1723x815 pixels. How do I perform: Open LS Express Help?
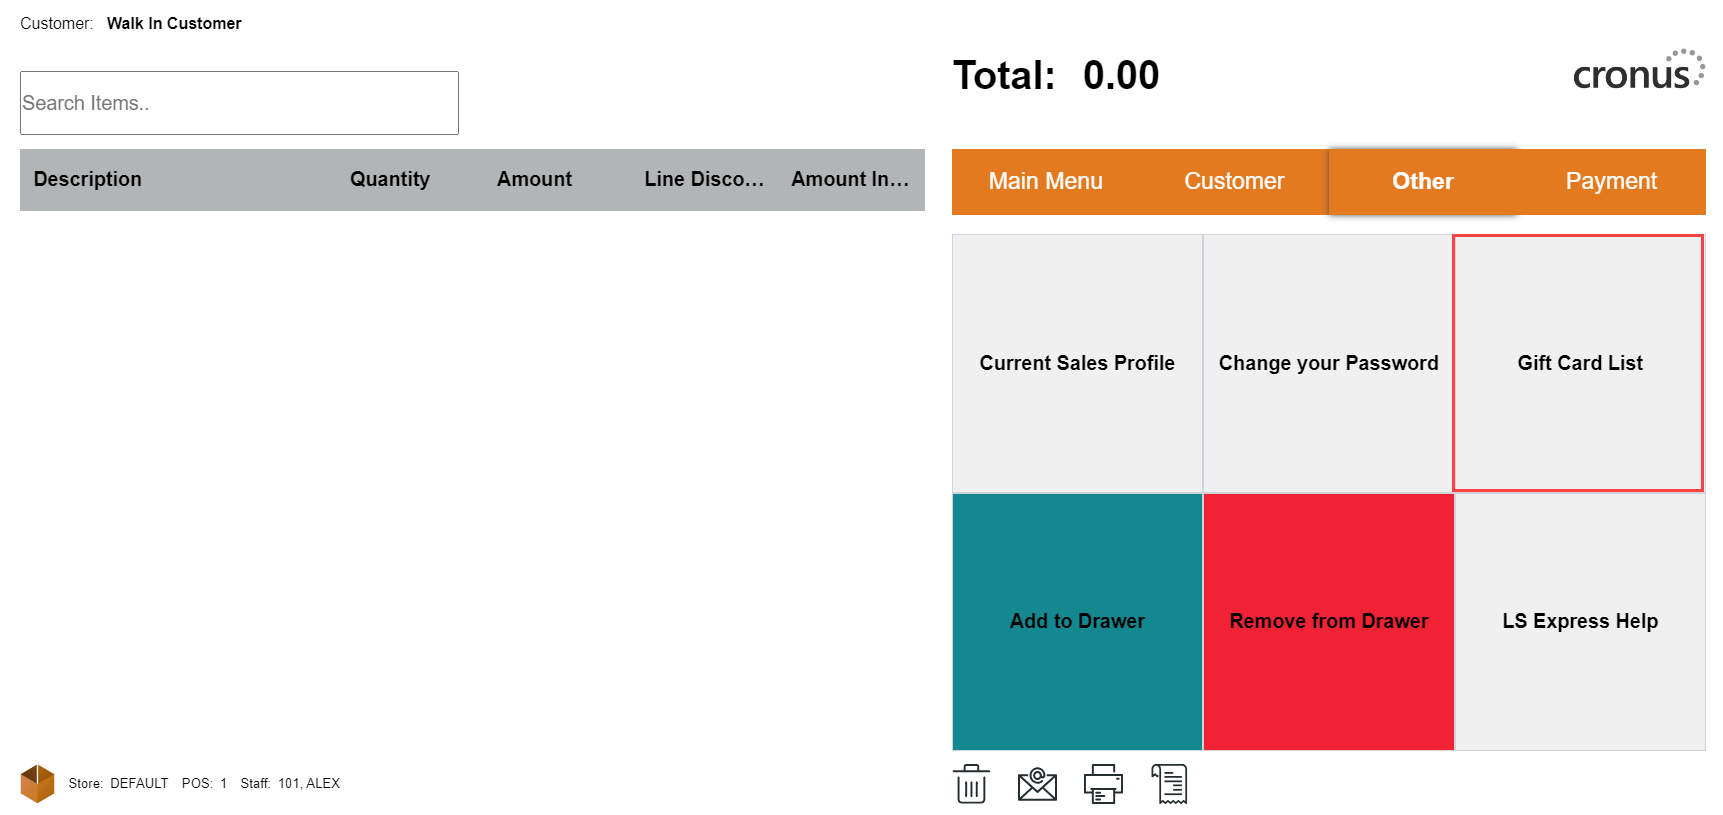[1579, 621]
